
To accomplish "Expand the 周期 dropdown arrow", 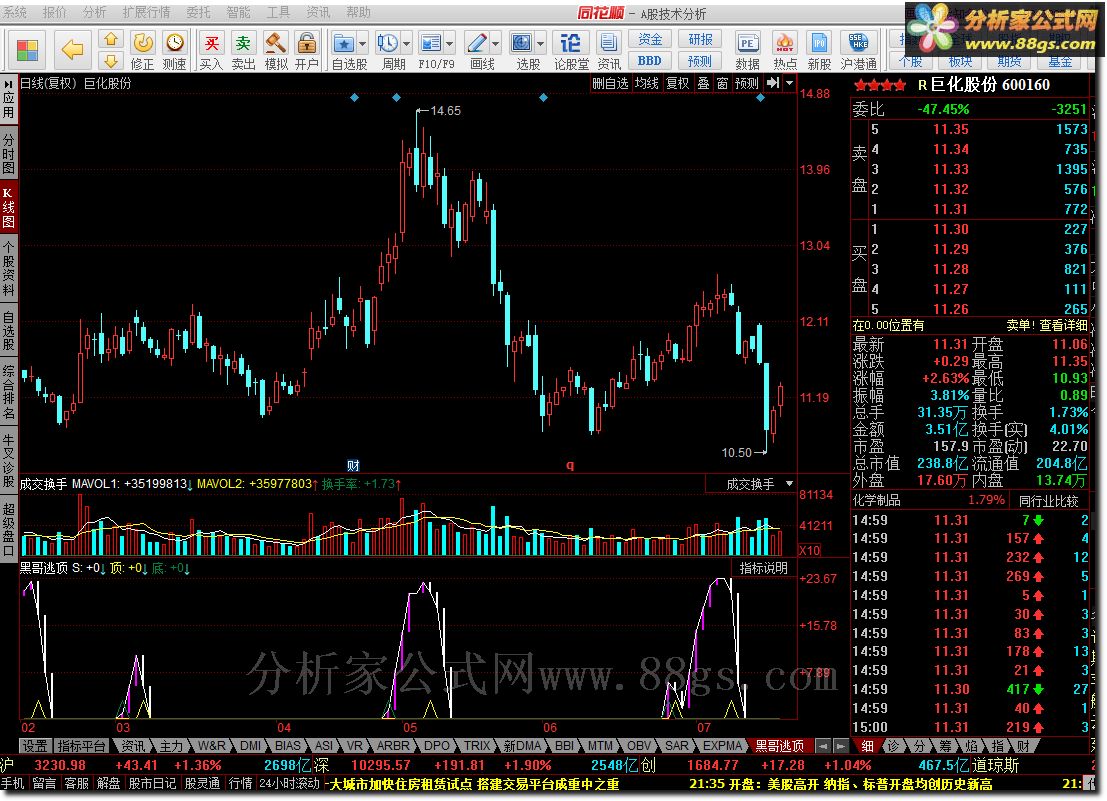I will pos(407,44).
